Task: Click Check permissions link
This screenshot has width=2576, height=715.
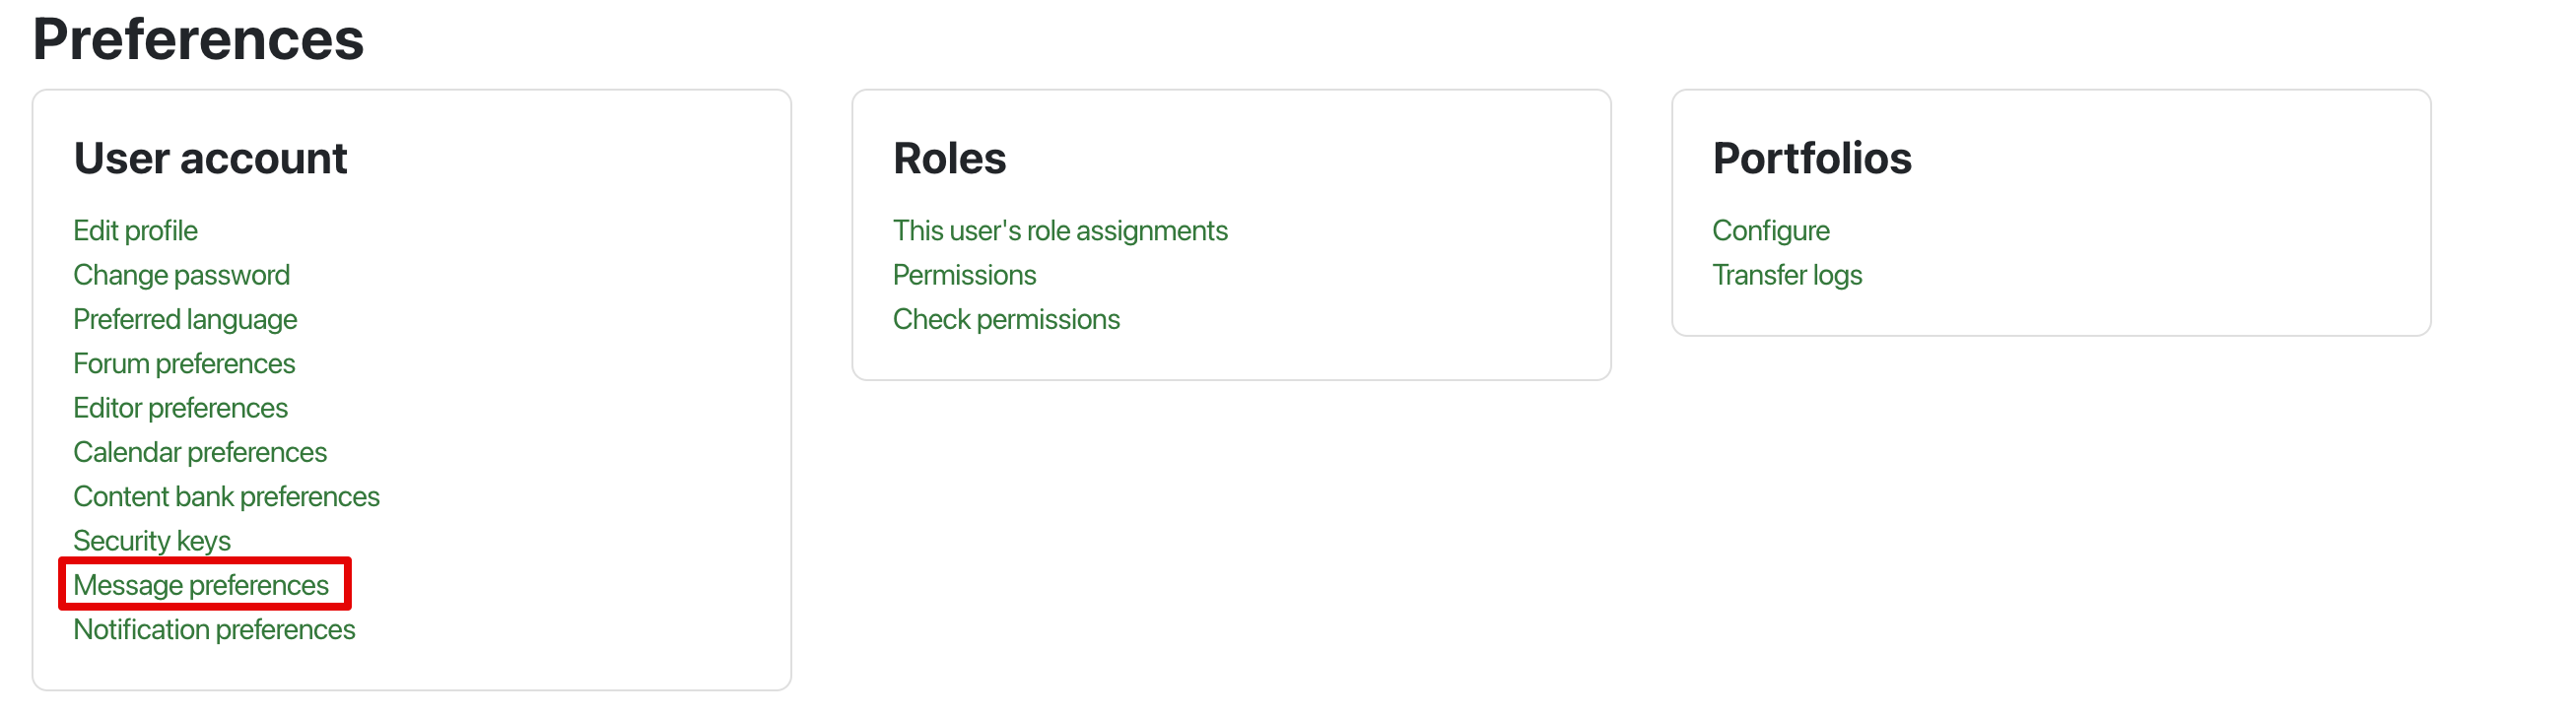Action: click(x=1006, y=319)
